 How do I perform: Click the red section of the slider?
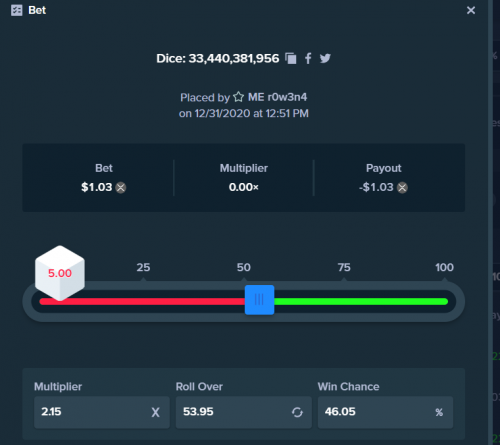point(142,302)
